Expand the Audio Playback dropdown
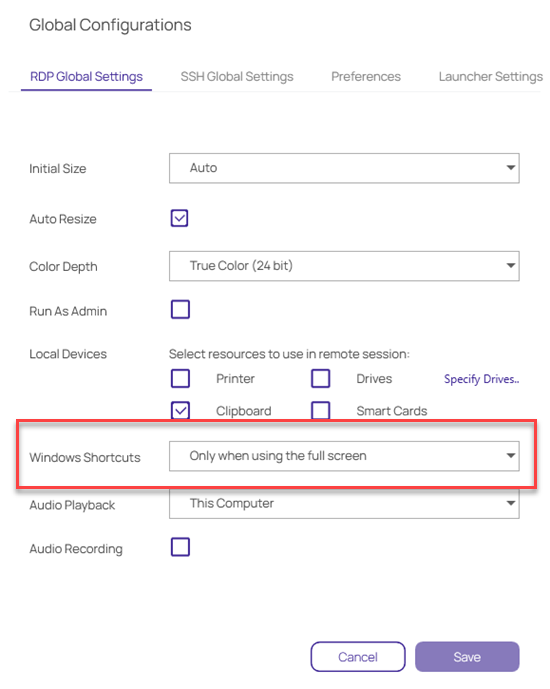 tap(344, 504)
